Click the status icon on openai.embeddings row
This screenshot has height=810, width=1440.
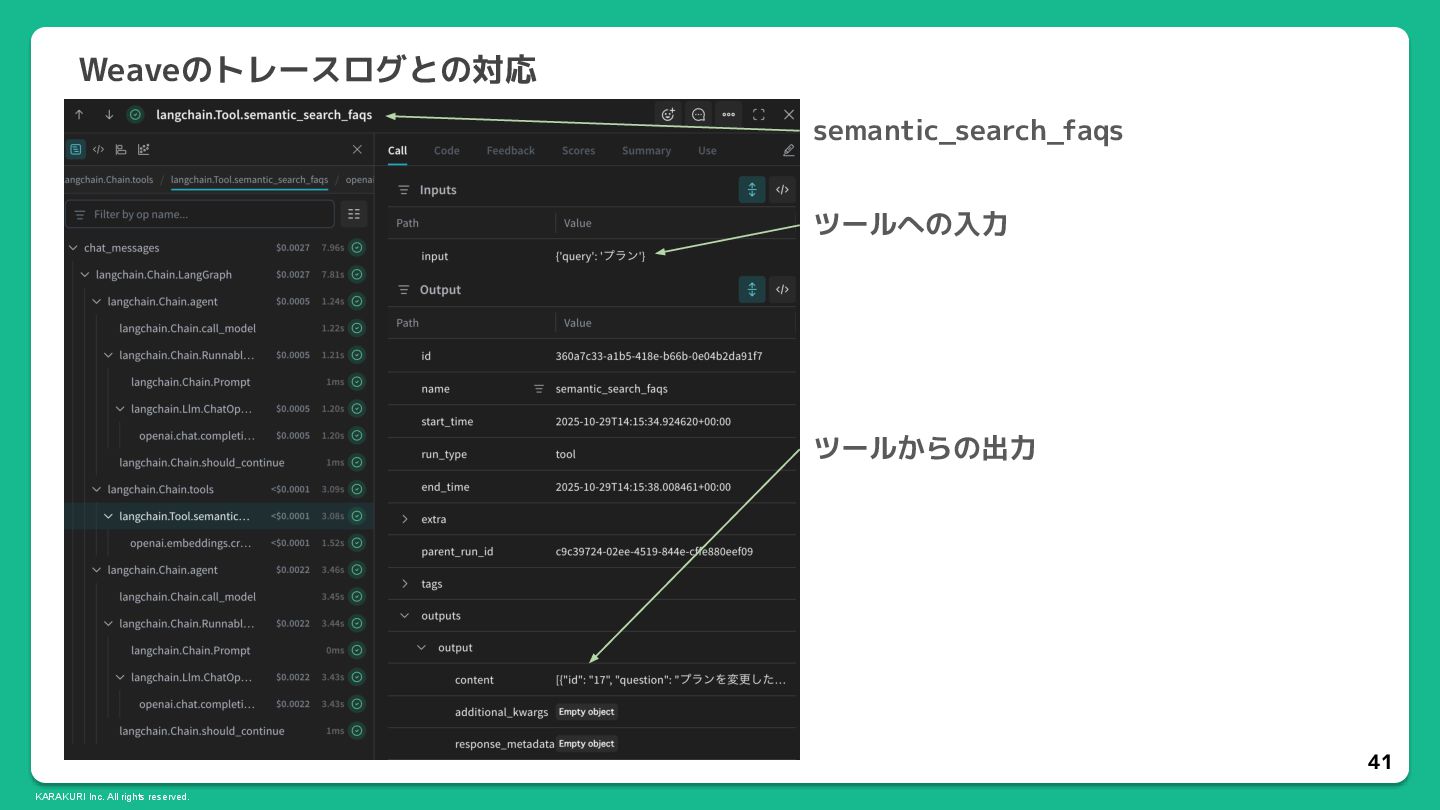(x=357, y=543)
